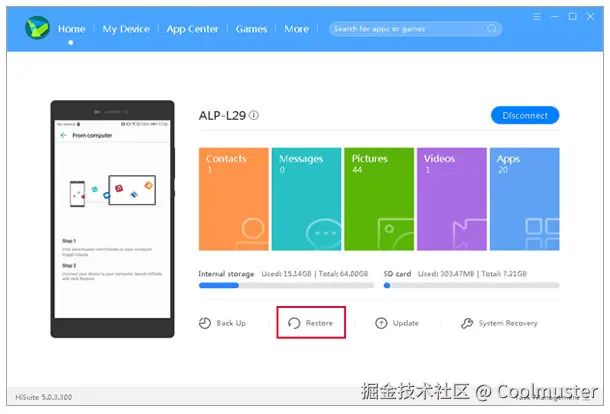The height and width of the screenshot is (414, 610).
Task: Click the System Recovery wrench icon
Action: pyautogui.click(x=467, y=323)
